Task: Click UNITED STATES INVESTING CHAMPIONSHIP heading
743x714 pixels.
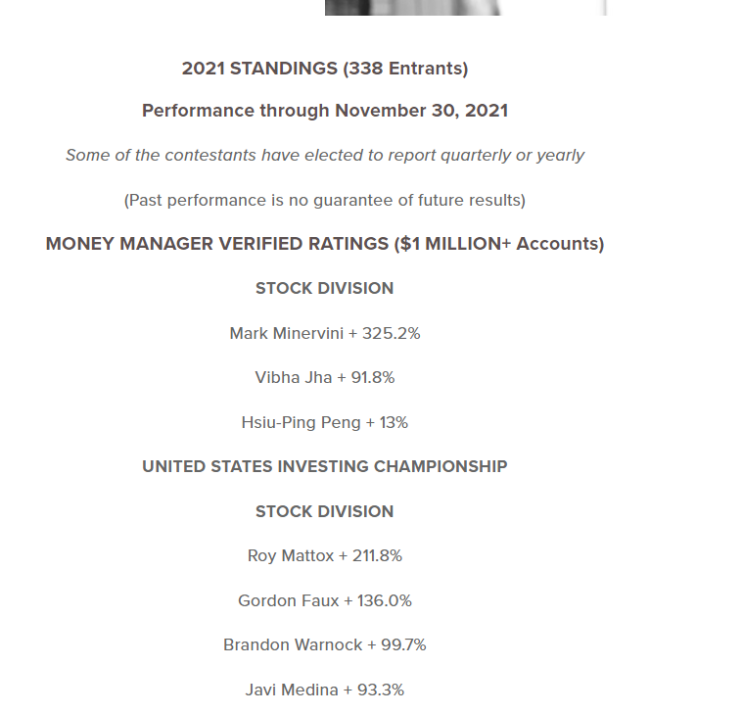Action: click(x=325, y=466)
